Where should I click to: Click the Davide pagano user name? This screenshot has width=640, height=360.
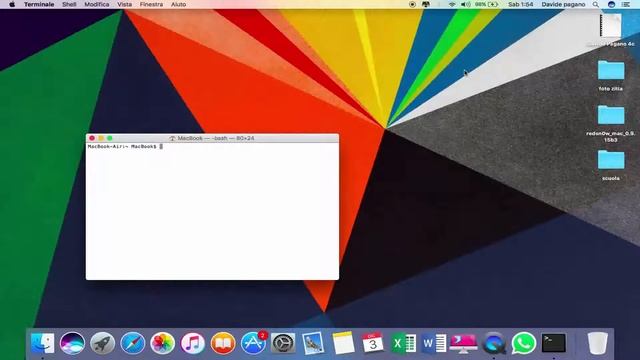(563, 4)
